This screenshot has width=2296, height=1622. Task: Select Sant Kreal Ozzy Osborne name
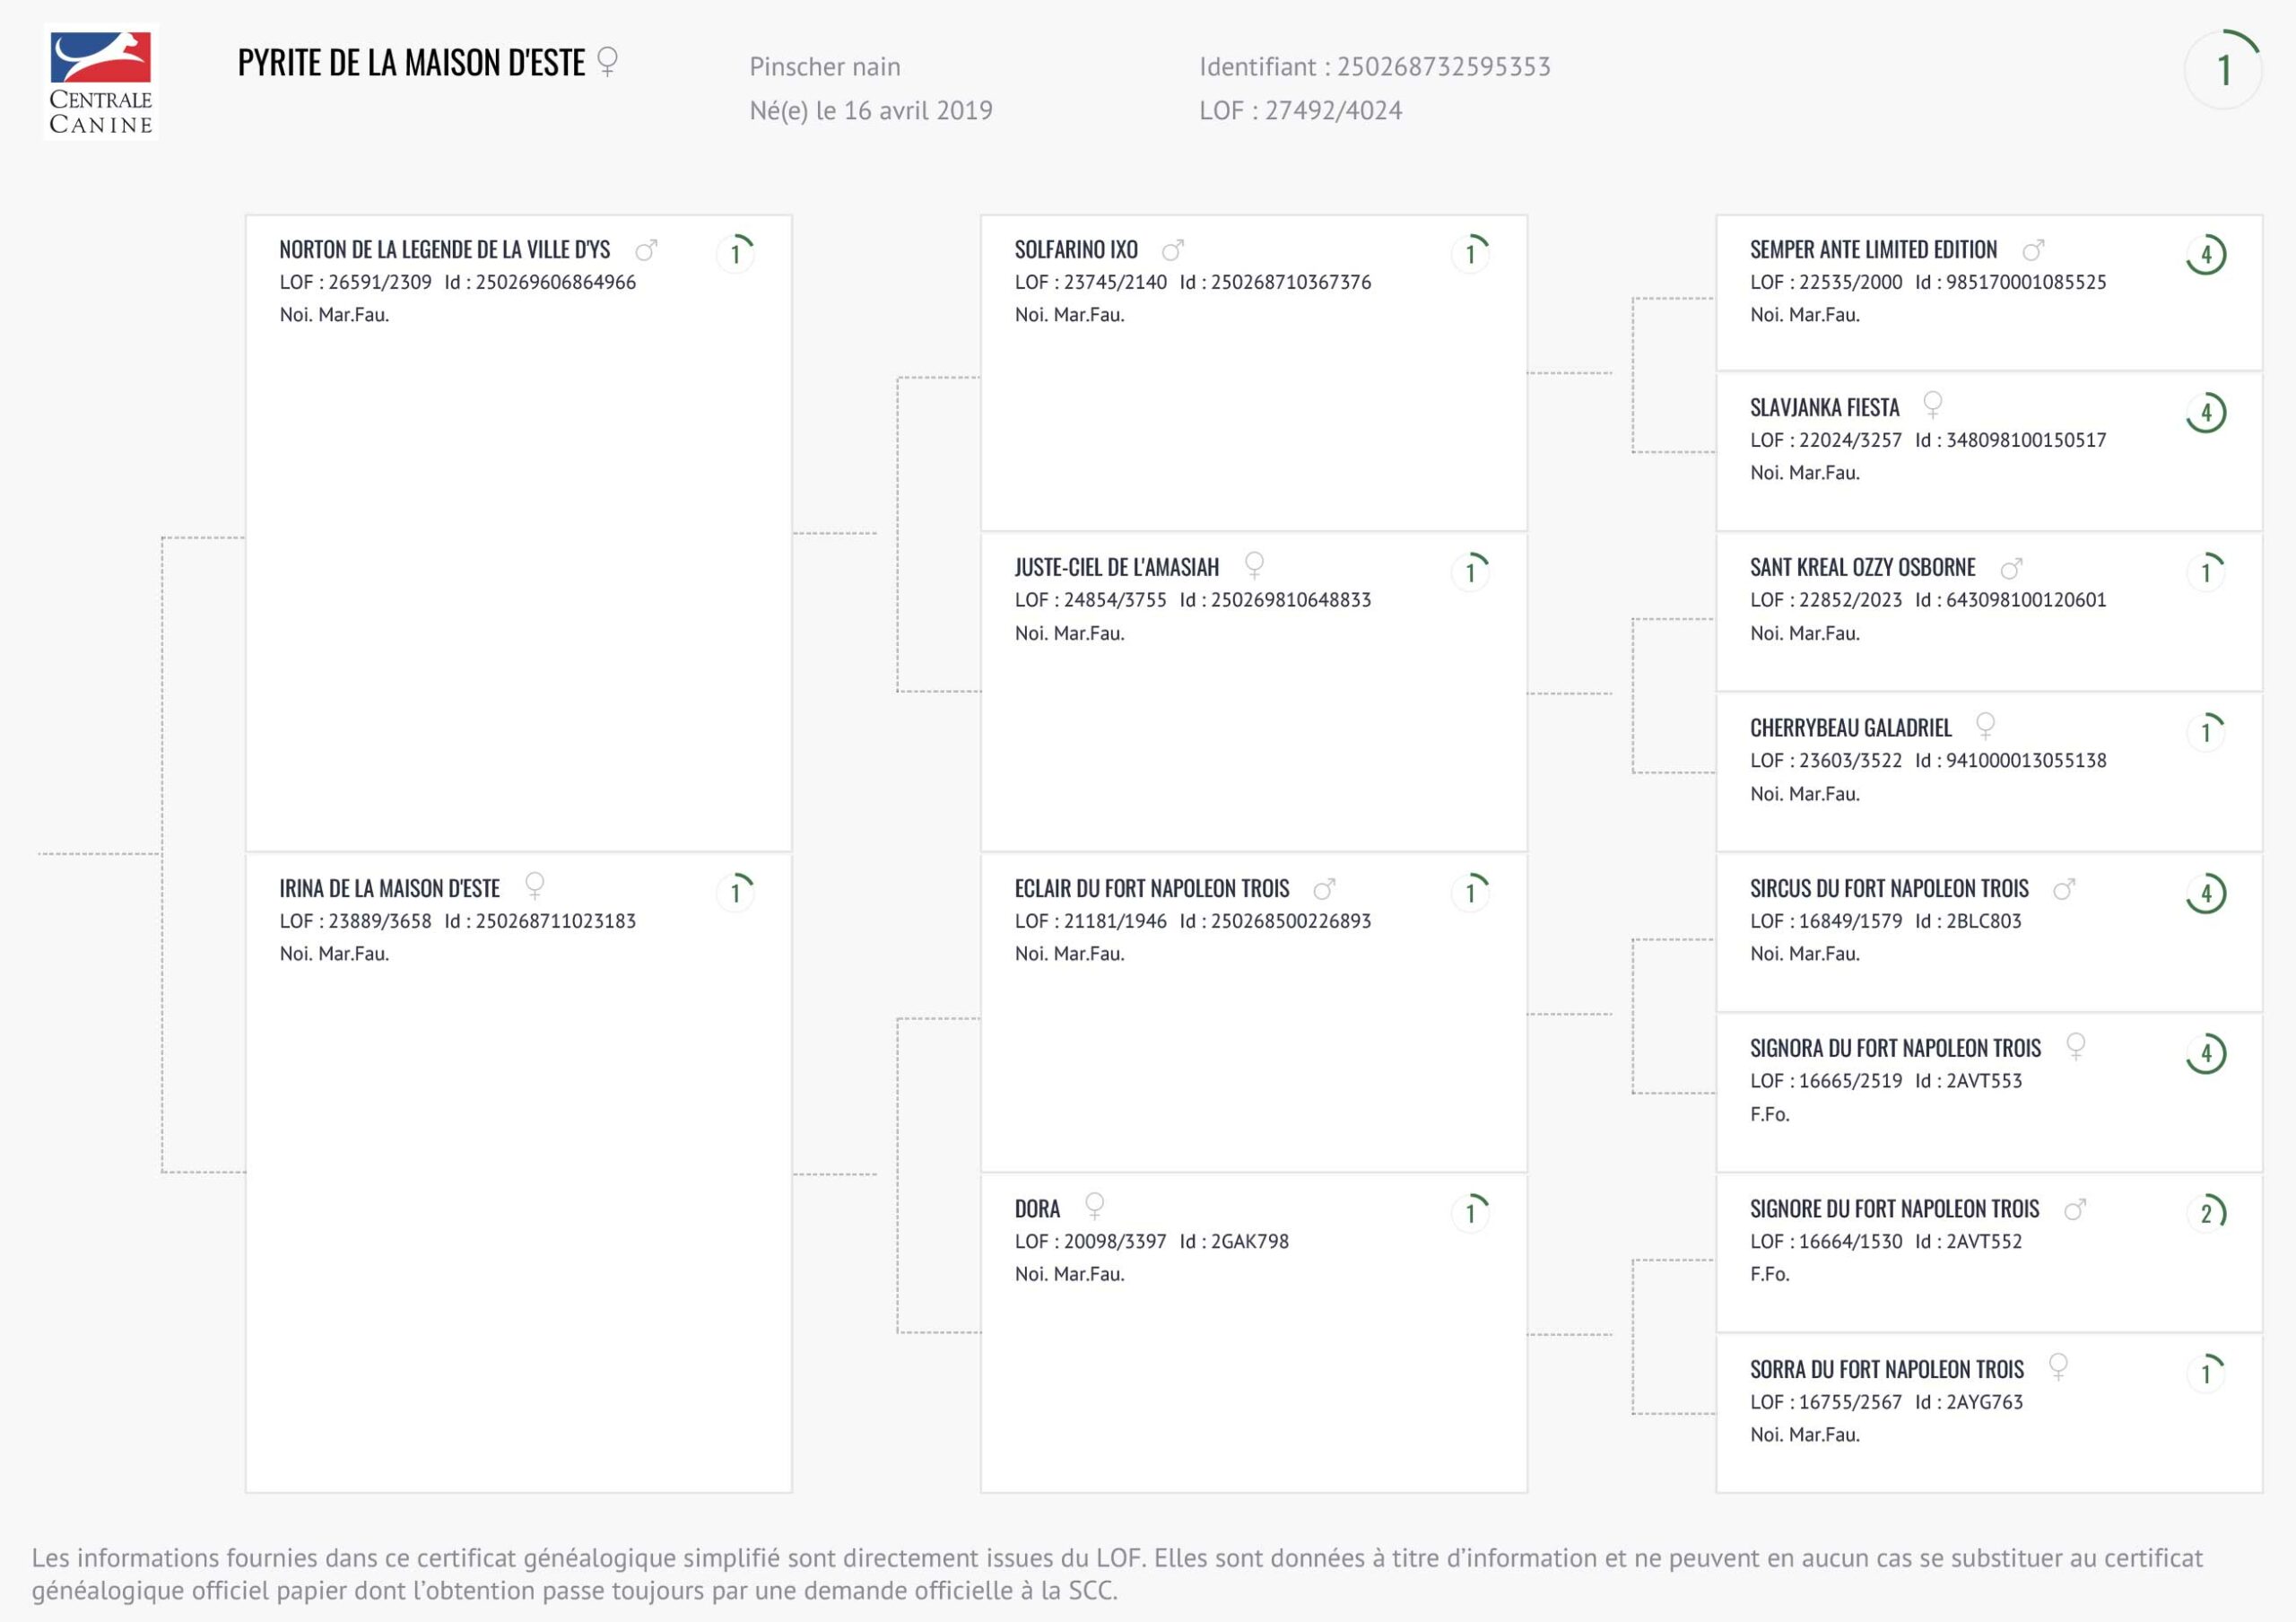1862,568
